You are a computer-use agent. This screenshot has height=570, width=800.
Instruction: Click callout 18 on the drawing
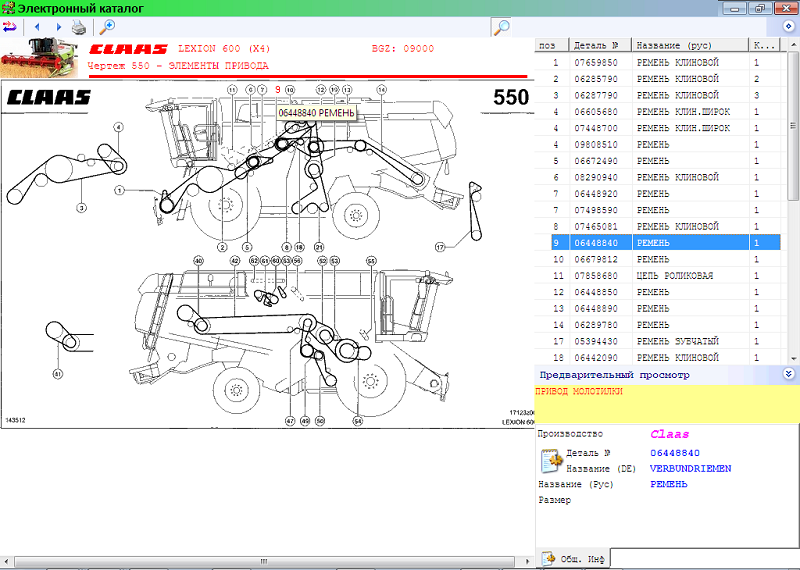[299, 247]
